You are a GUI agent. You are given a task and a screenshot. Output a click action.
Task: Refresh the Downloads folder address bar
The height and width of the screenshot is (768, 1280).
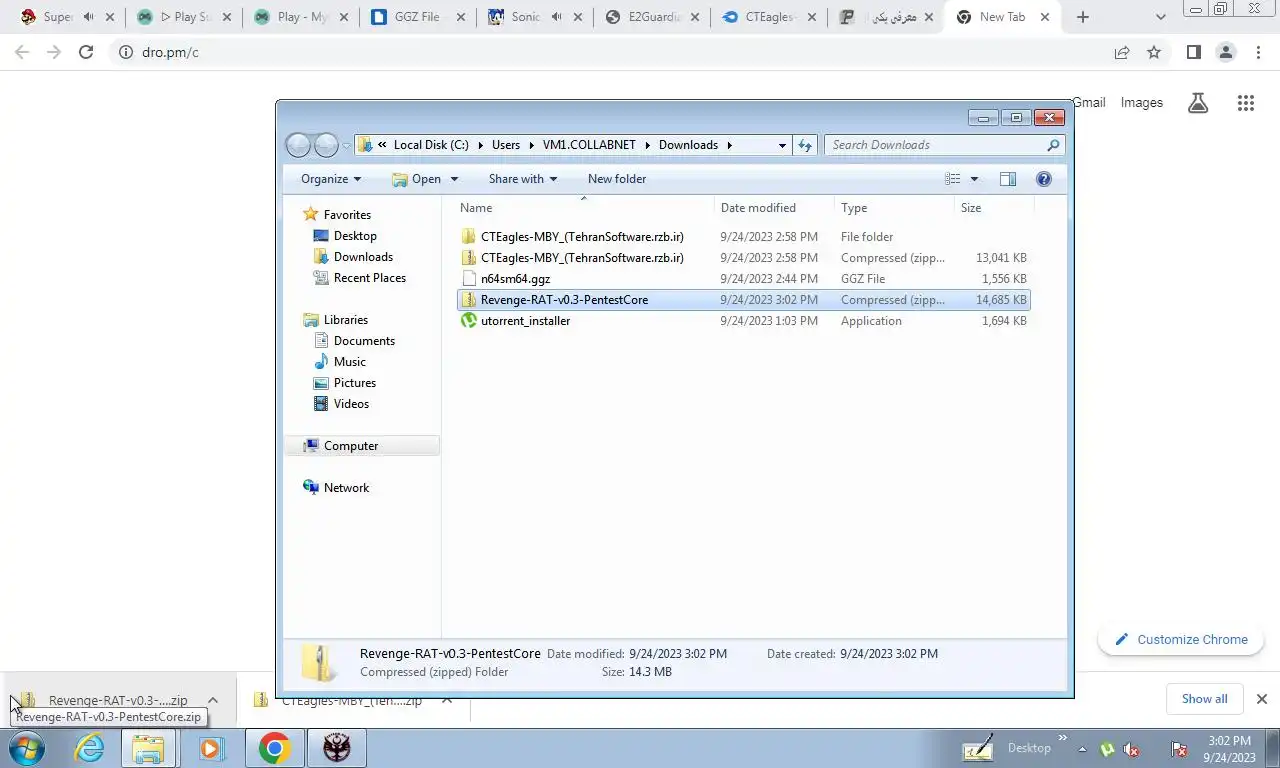click(805, 145)
